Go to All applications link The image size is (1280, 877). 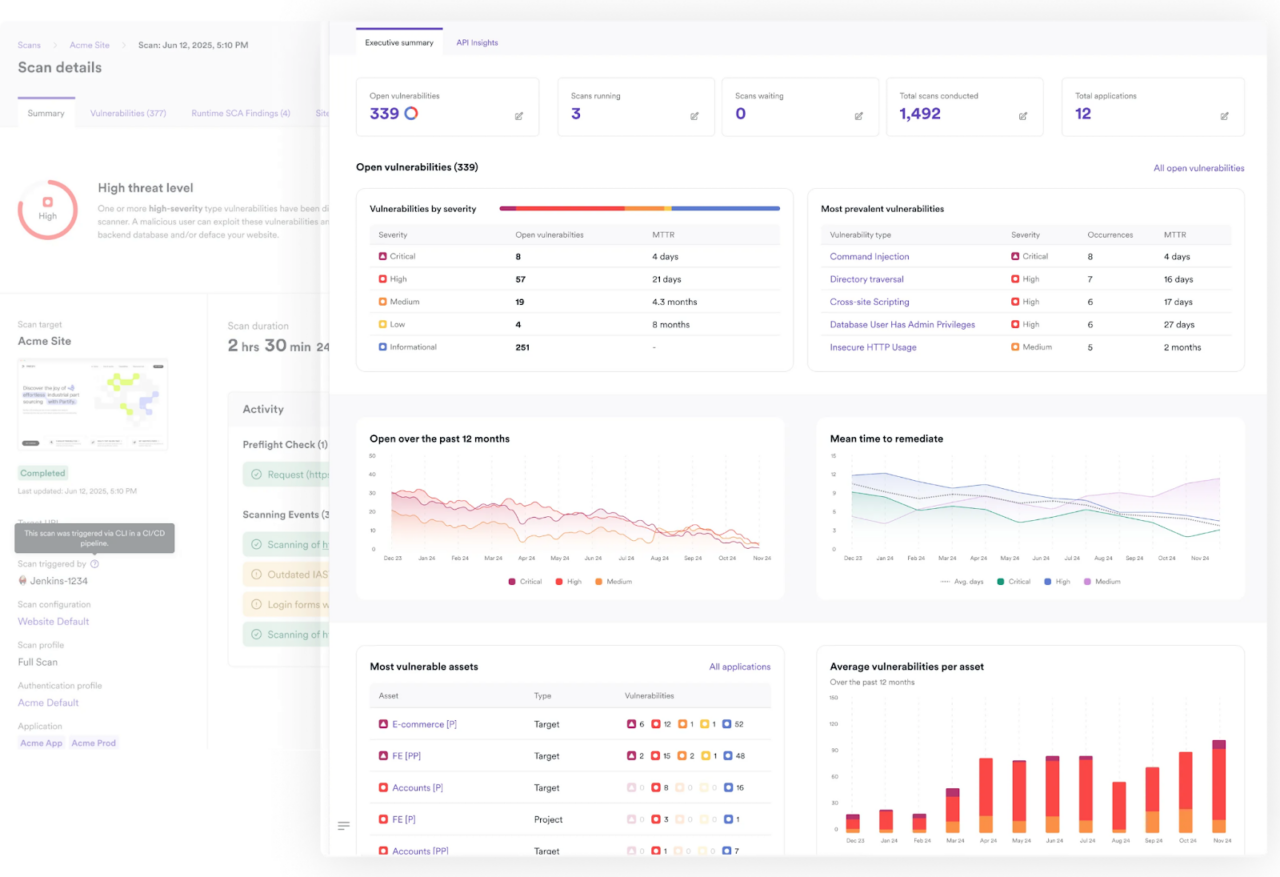(x=739, y=667)
